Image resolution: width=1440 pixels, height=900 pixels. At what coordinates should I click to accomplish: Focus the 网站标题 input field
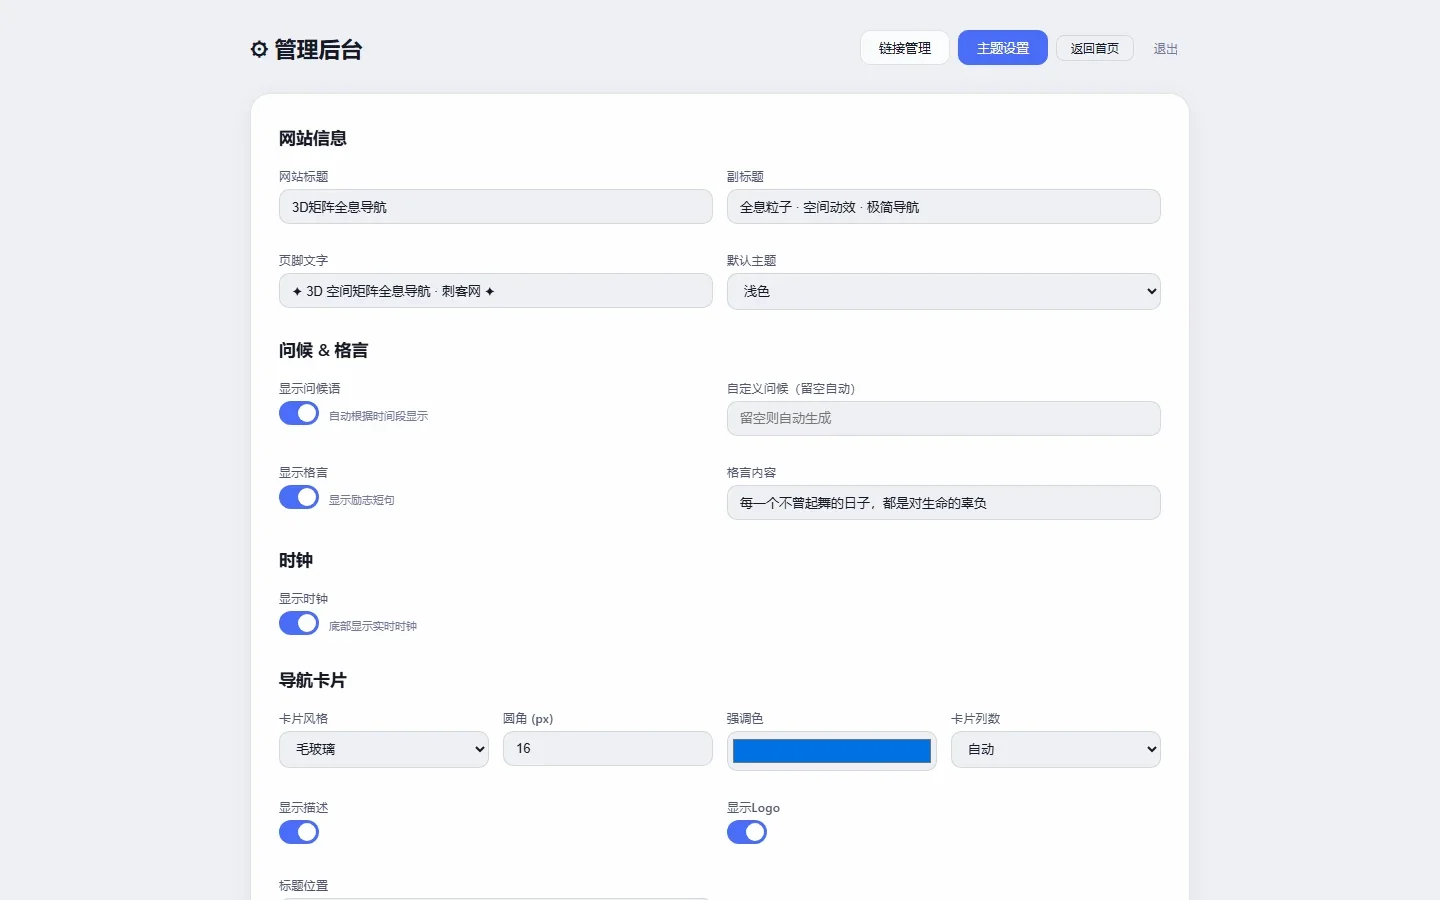pos(496,207)
